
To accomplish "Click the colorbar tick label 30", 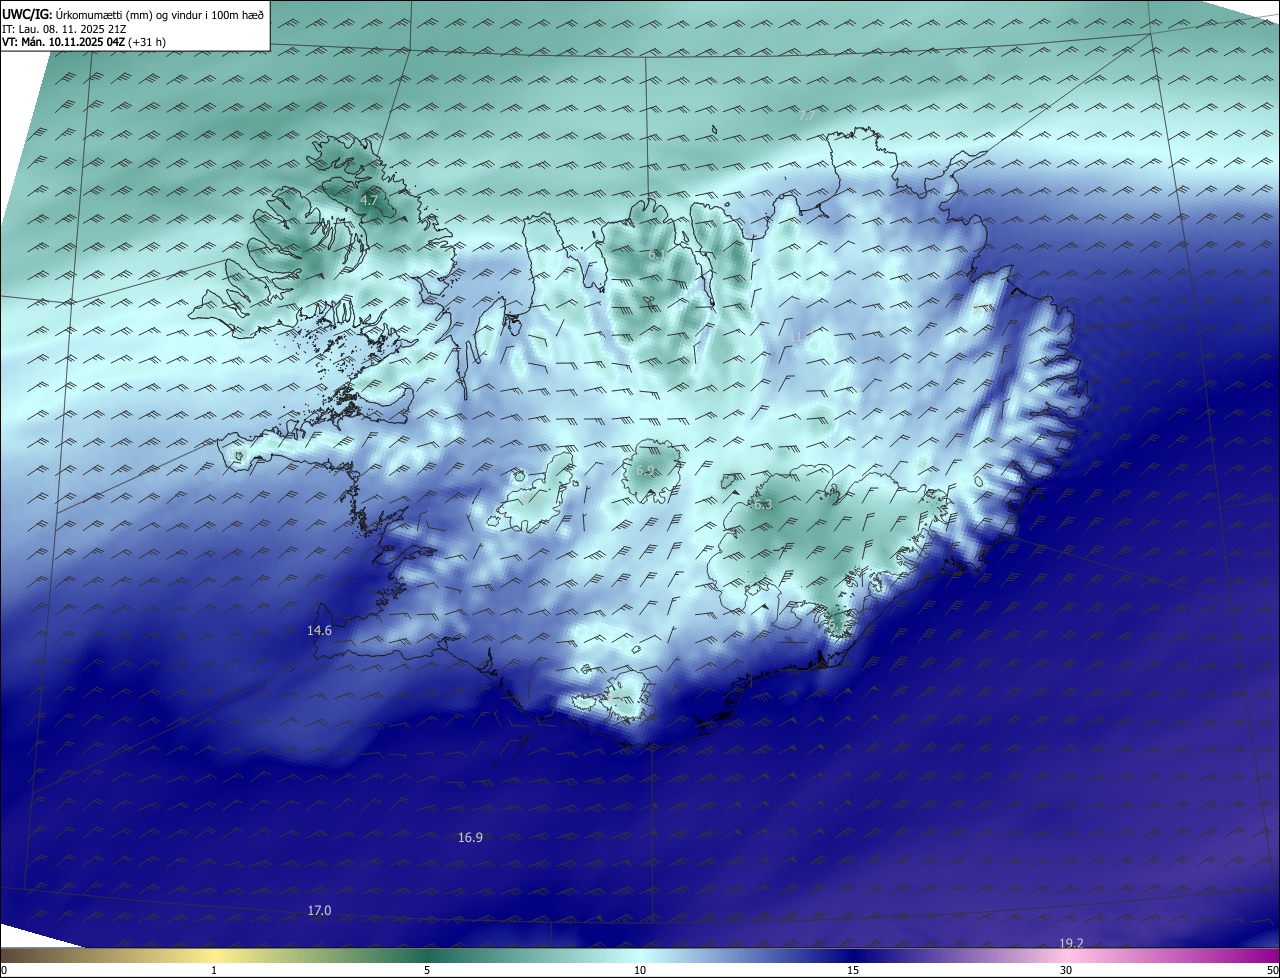I will (1066, 970).
